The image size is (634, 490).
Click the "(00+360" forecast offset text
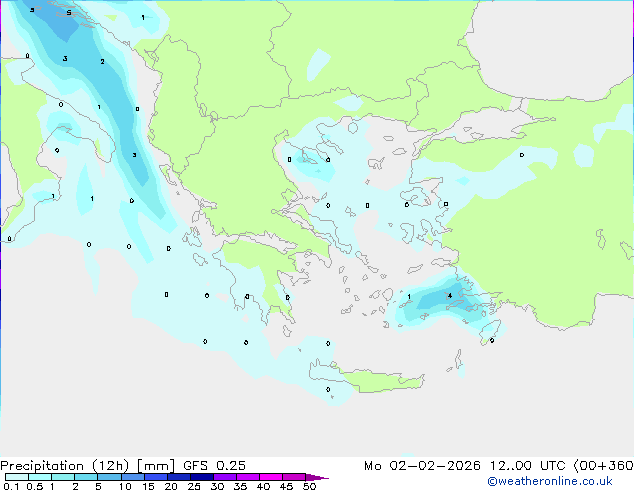click(x=603, y=466)
